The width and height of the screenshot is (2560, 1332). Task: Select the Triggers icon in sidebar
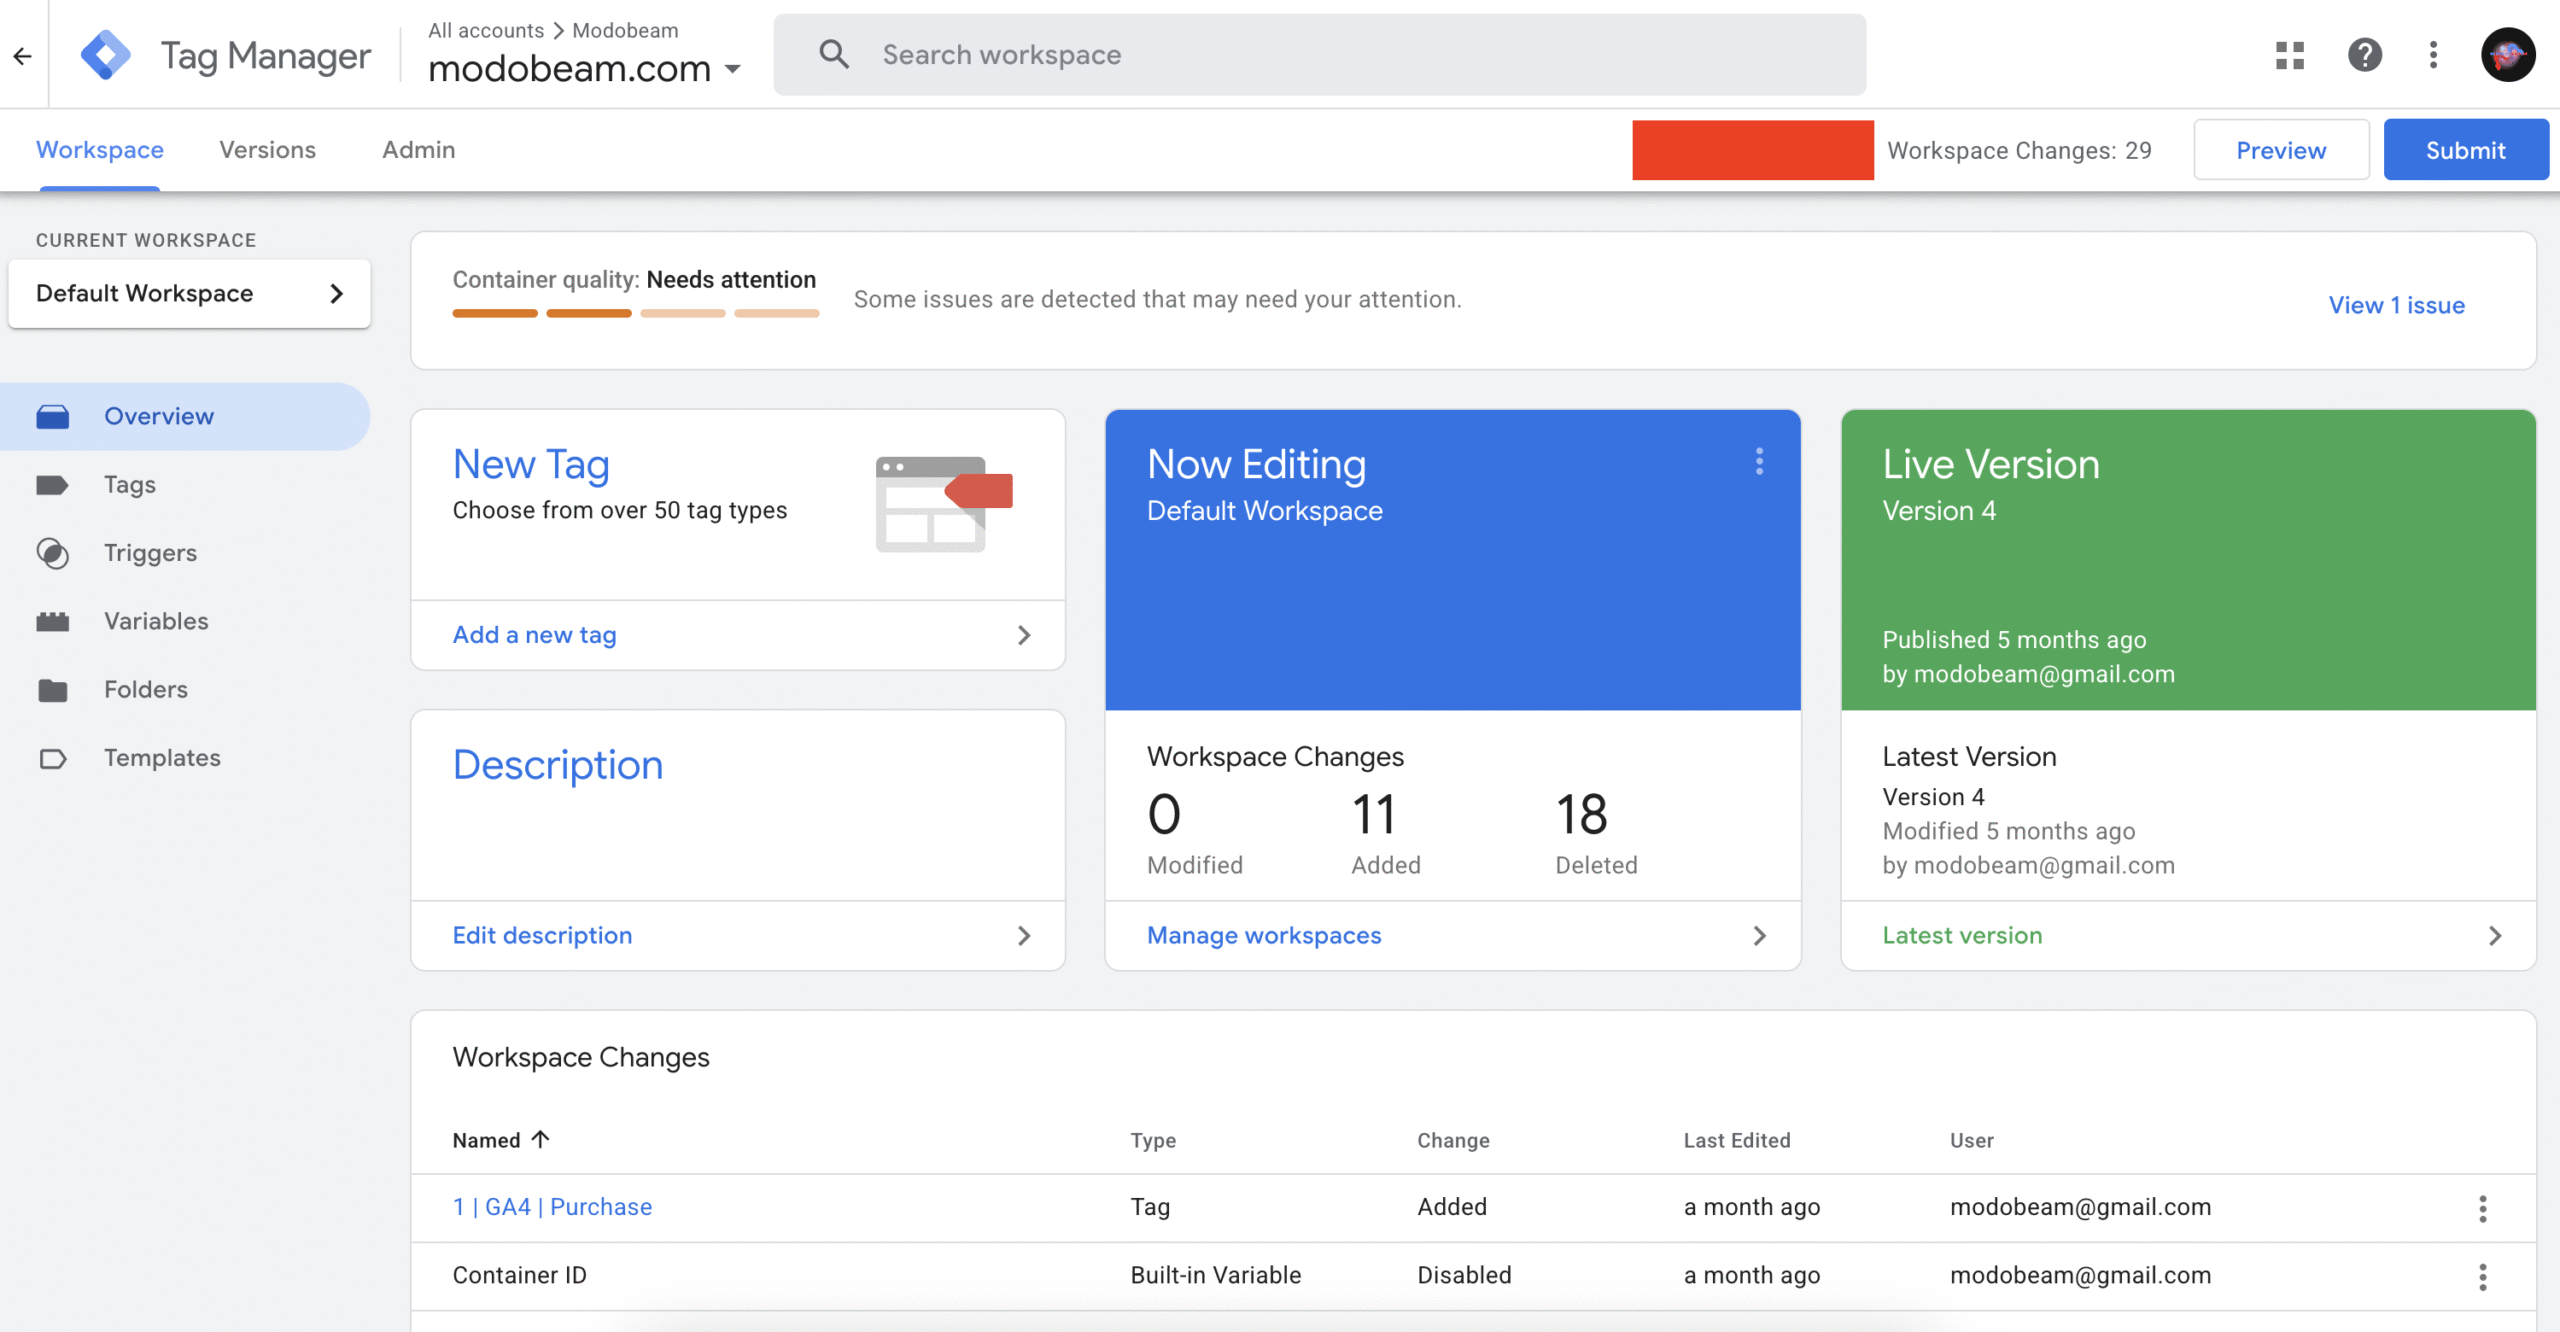[54, 552]
